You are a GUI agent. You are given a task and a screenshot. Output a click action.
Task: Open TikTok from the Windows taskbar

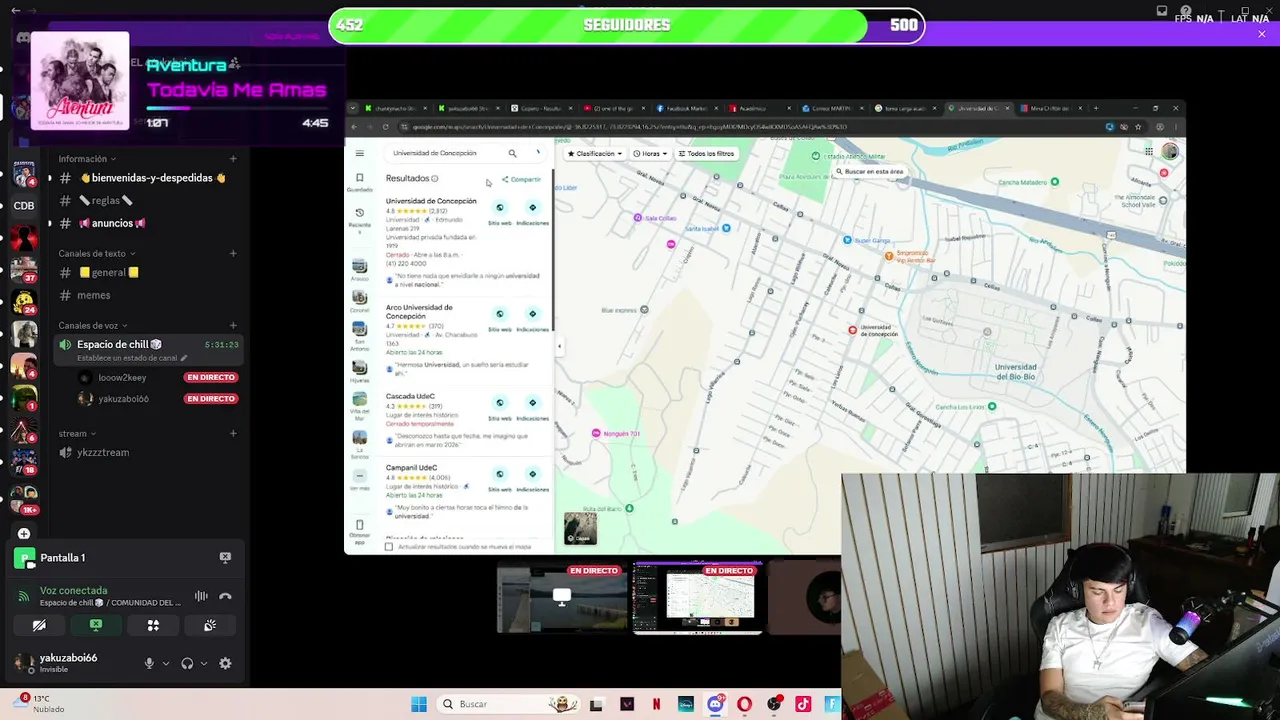point(803,704)
